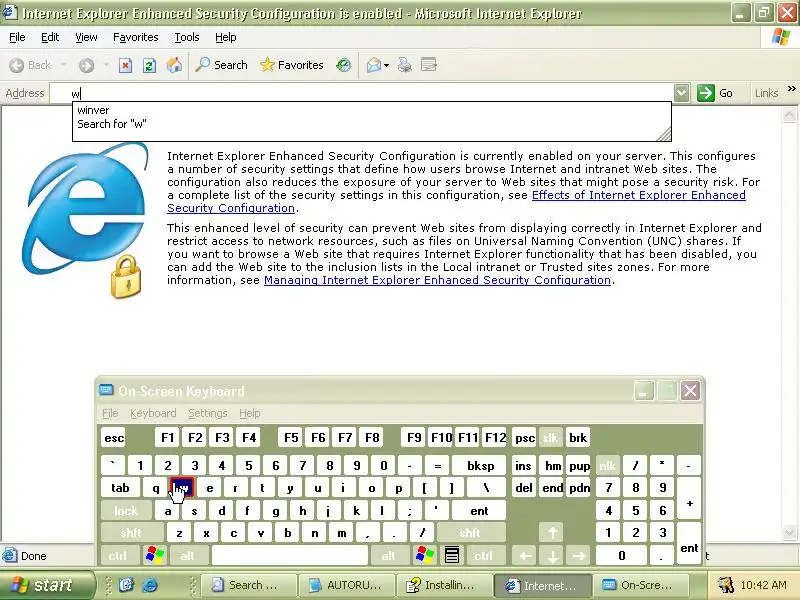
Task: Click the del key on keyboard
Action: point(524,488)
